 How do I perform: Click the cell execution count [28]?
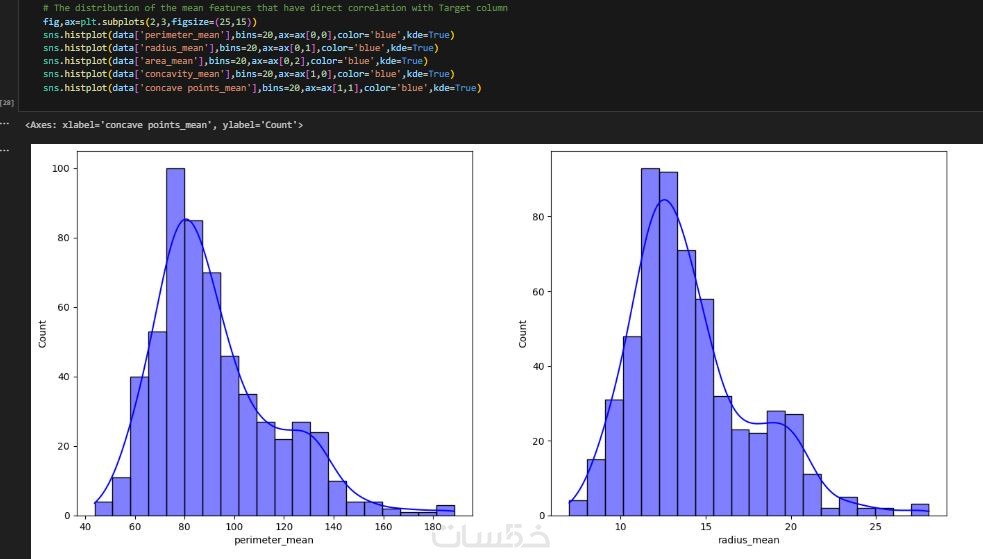tap(7, 102)
